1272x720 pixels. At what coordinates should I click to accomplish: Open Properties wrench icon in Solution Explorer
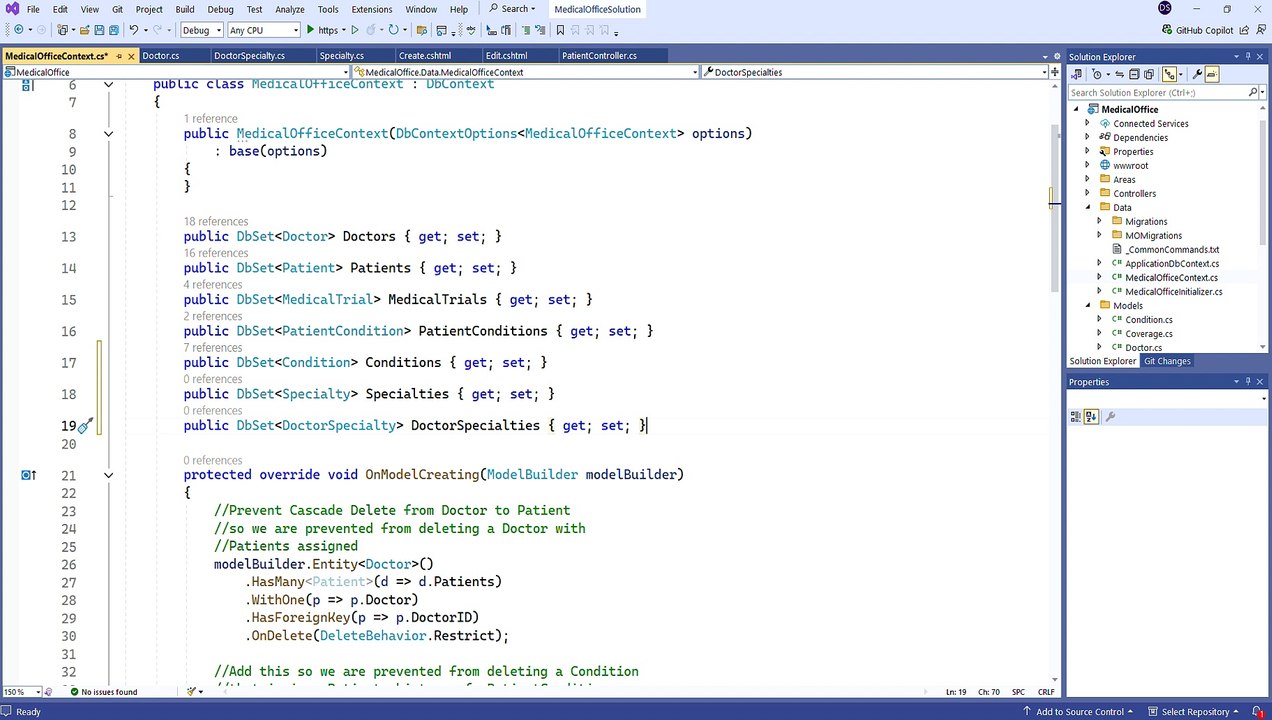pos(1197,74)
